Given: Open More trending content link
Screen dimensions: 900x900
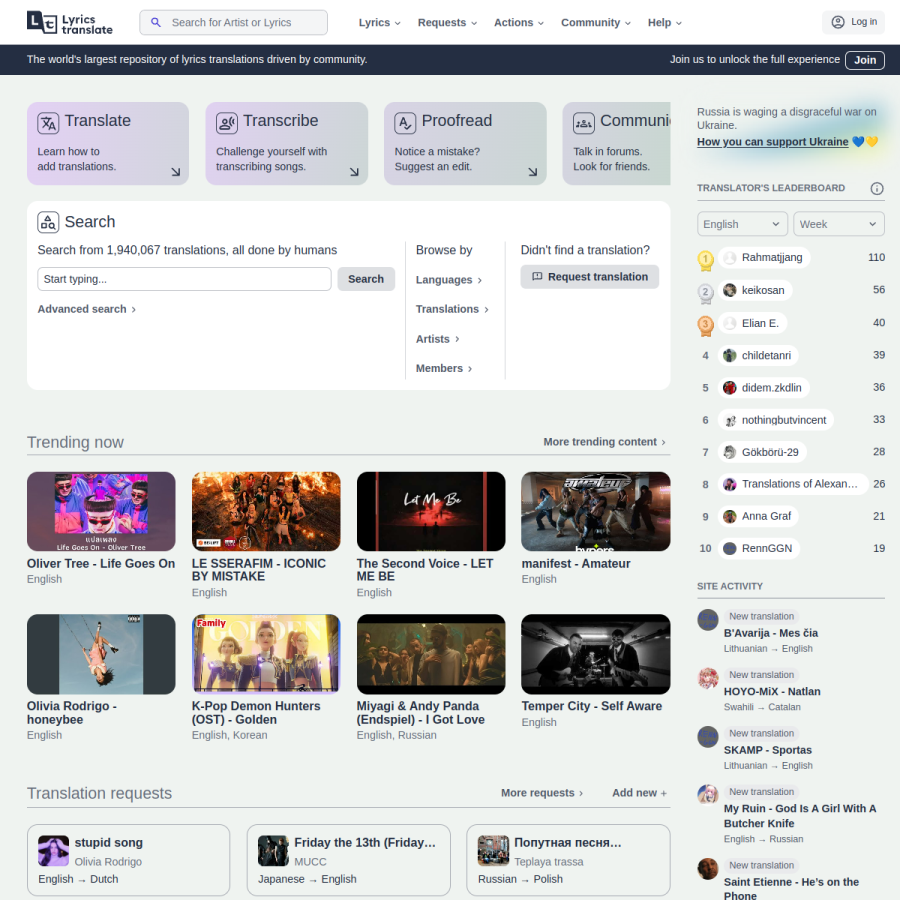Looking at the screenshot, I should (x=604, y=442).
